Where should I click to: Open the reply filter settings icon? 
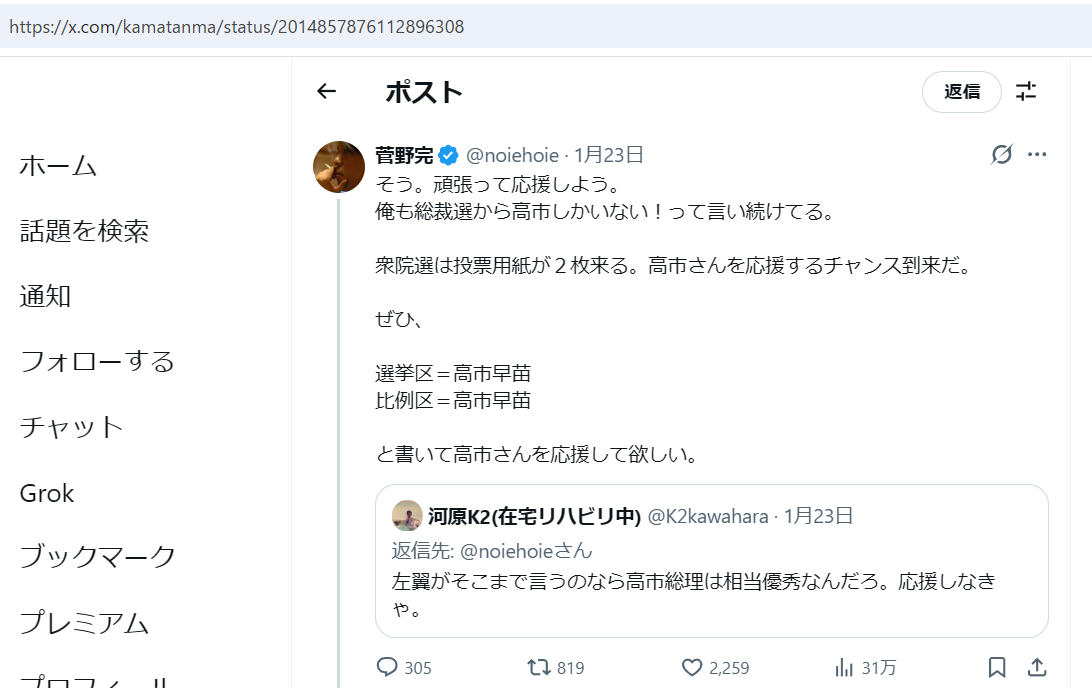[1026, 92]
